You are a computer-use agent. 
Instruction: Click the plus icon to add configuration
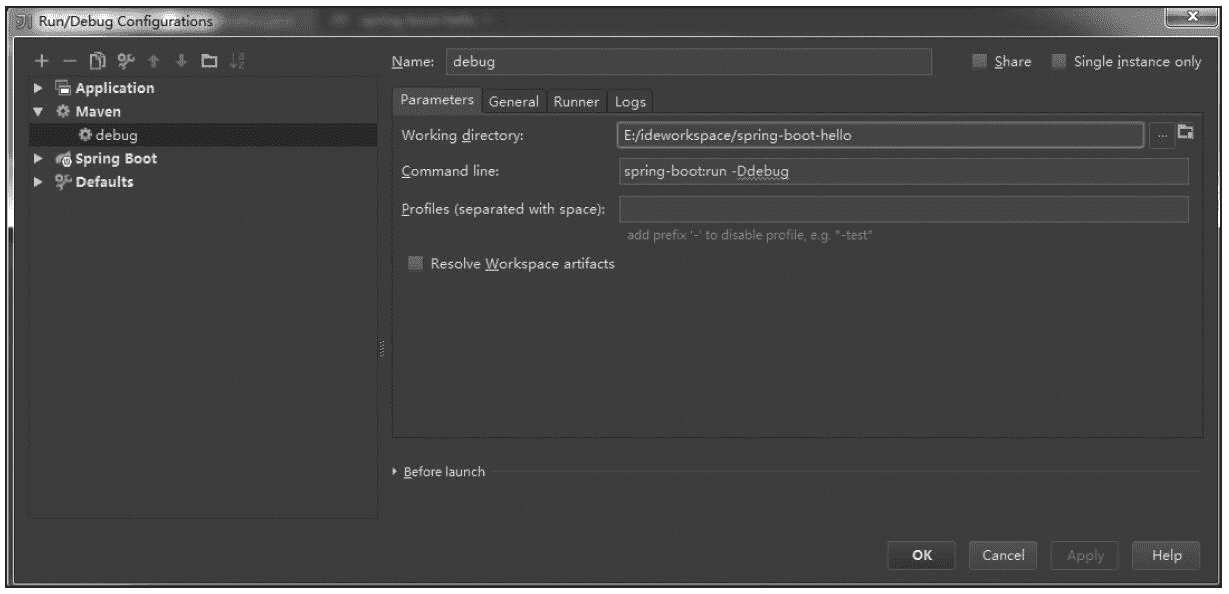click(41, 63)
